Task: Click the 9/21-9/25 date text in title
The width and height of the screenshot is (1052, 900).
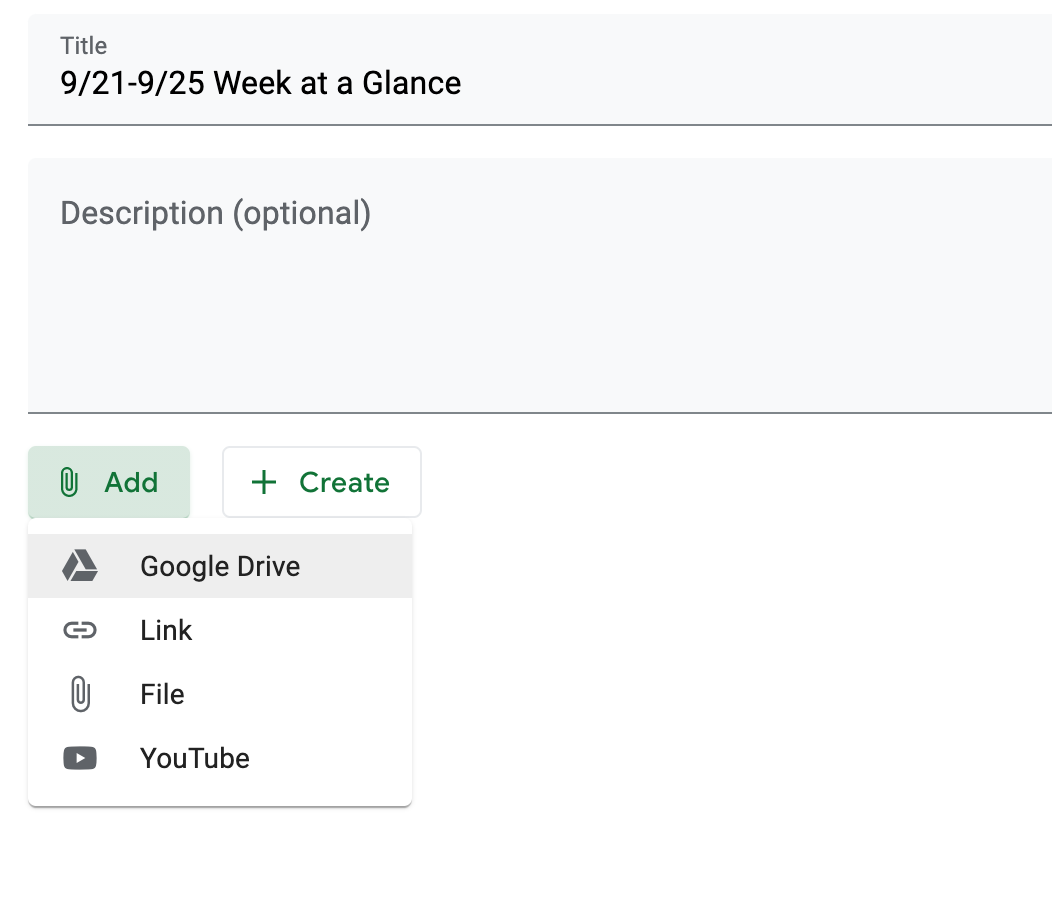Action: pos(132,83)
